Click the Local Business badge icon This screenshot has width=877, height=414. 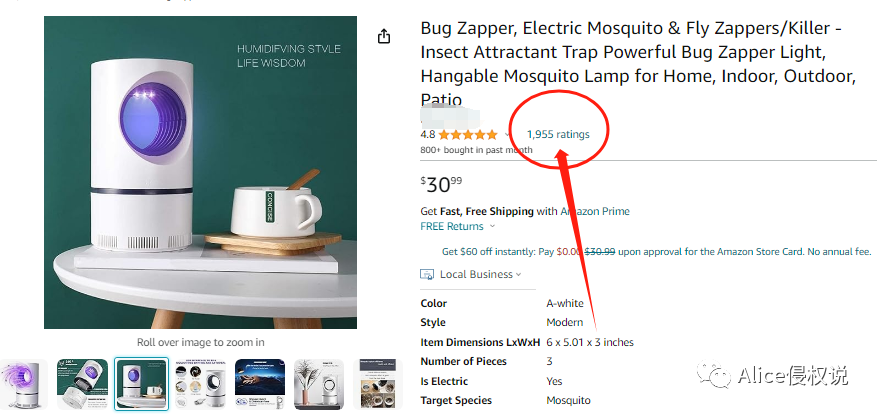click(x=428, y=274)
